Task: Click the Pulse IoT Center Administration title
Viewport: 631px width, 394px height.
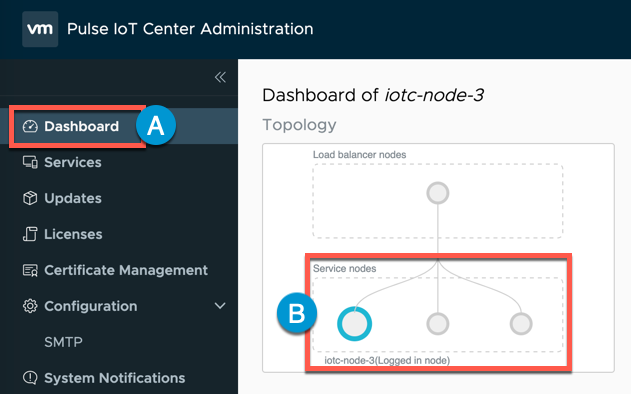Action: (x=190, y=29)
